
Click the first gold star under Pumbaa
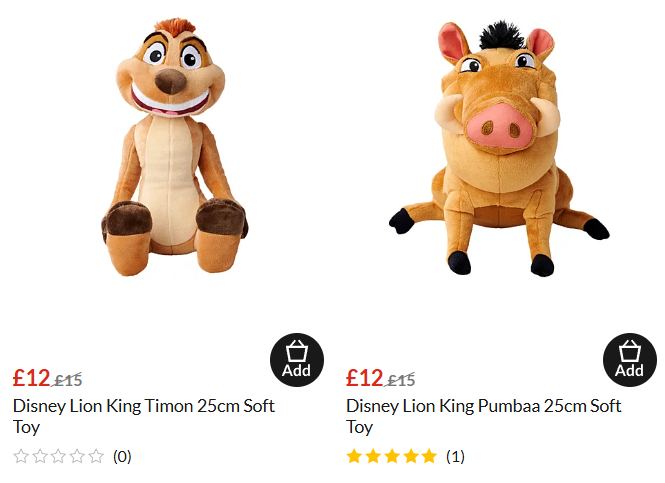click(x=355, y=457)
